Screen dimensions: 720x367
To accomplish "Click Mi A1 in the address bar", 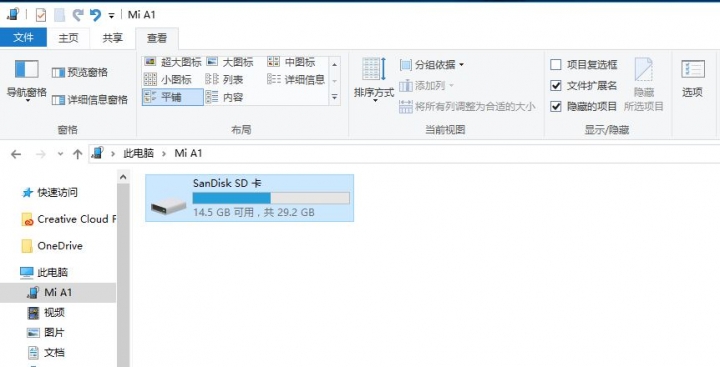I will (x=188, y=153).
